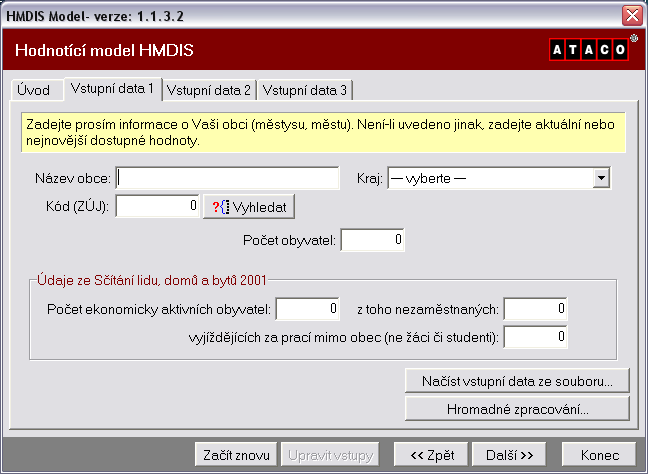Viewport: 648px width, 474px height.
Task: Click the z toho nezaměstnaných field
Action: pos(535,309)
